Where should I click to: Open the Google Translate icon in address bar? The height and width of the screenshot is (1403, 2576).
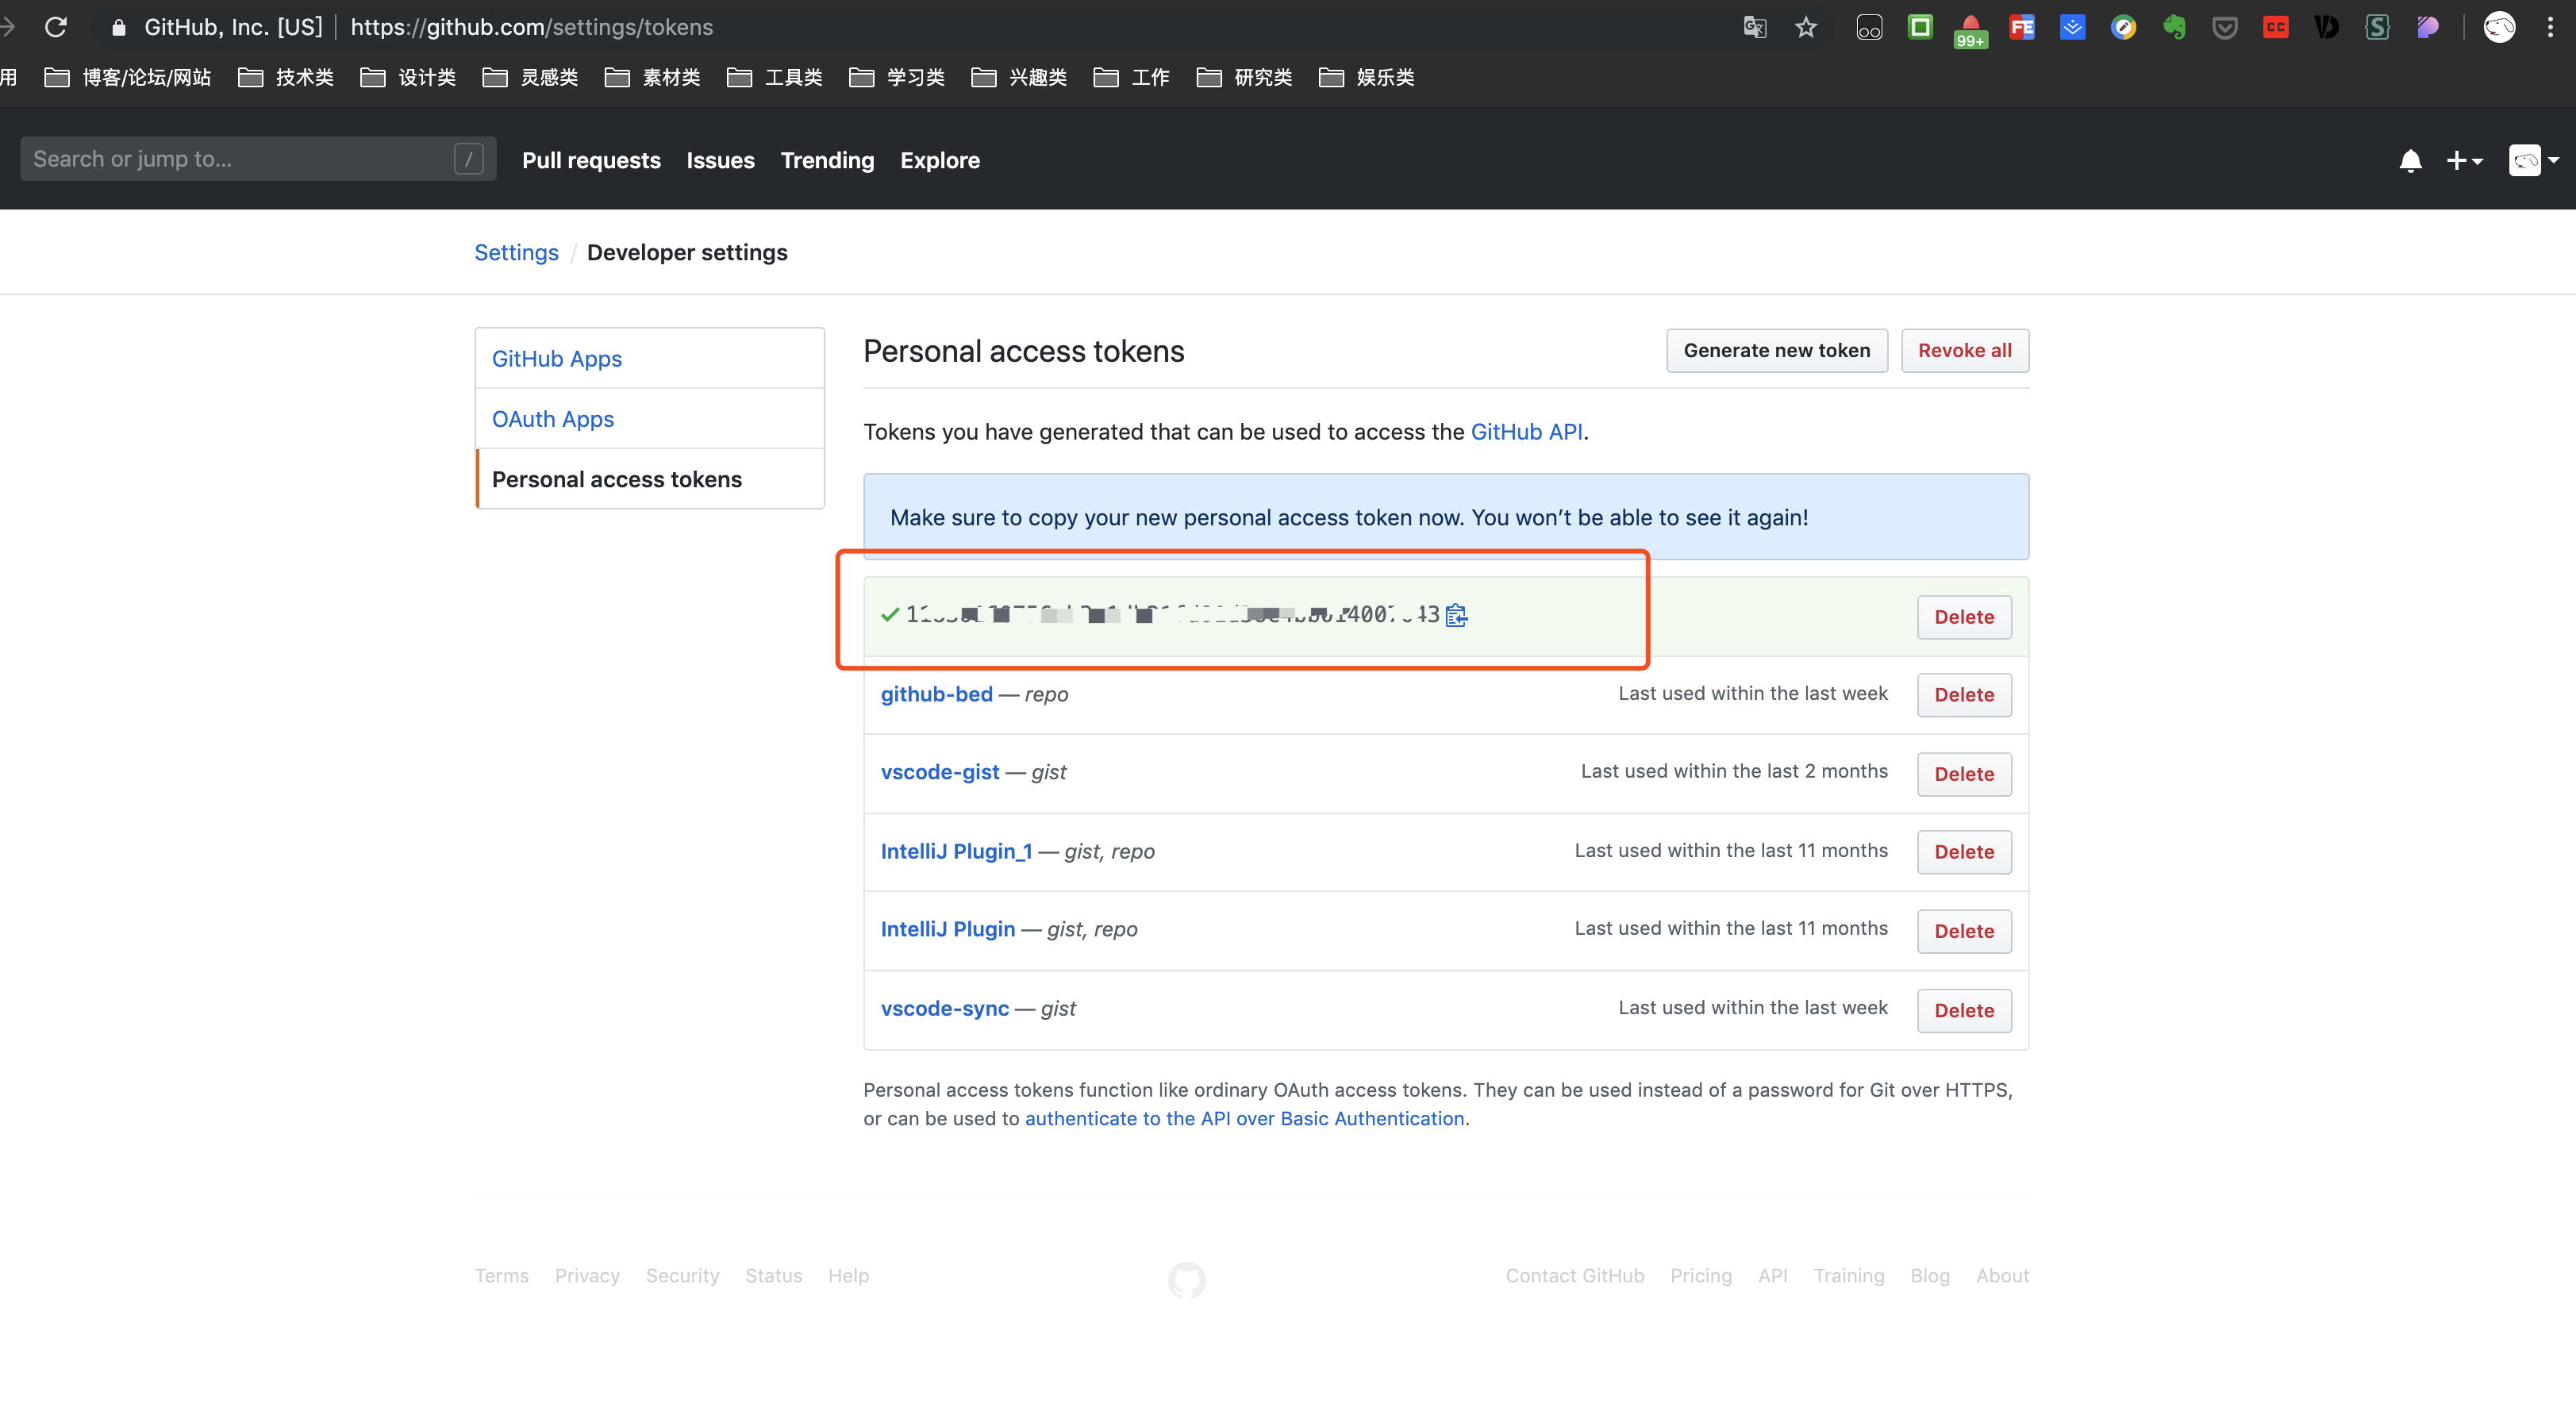pos(1755,27)
